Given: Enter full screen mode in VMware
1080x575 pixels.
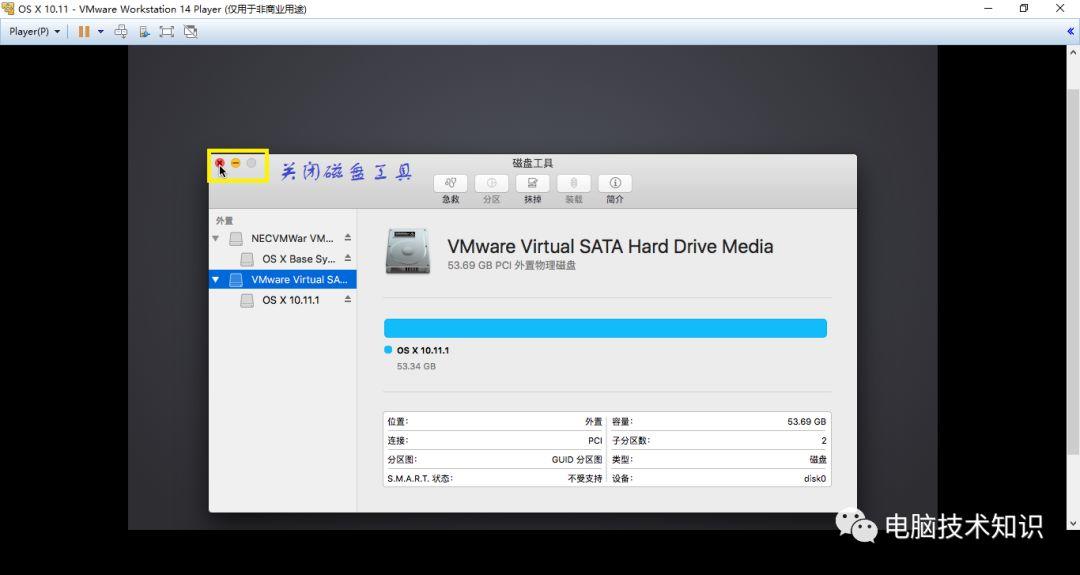Looking at the screenshot, I should [167, 32].
